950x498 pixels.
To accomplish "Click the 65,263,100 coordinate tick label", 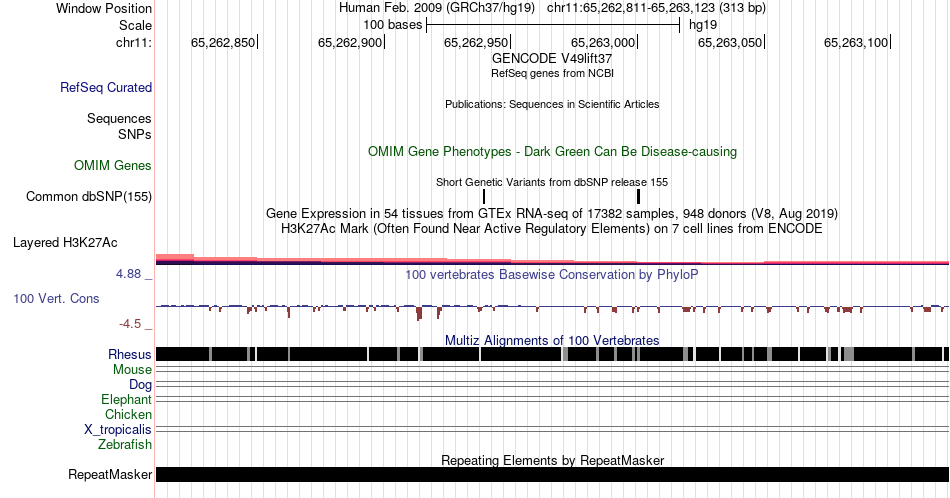I will pos(856,42).
